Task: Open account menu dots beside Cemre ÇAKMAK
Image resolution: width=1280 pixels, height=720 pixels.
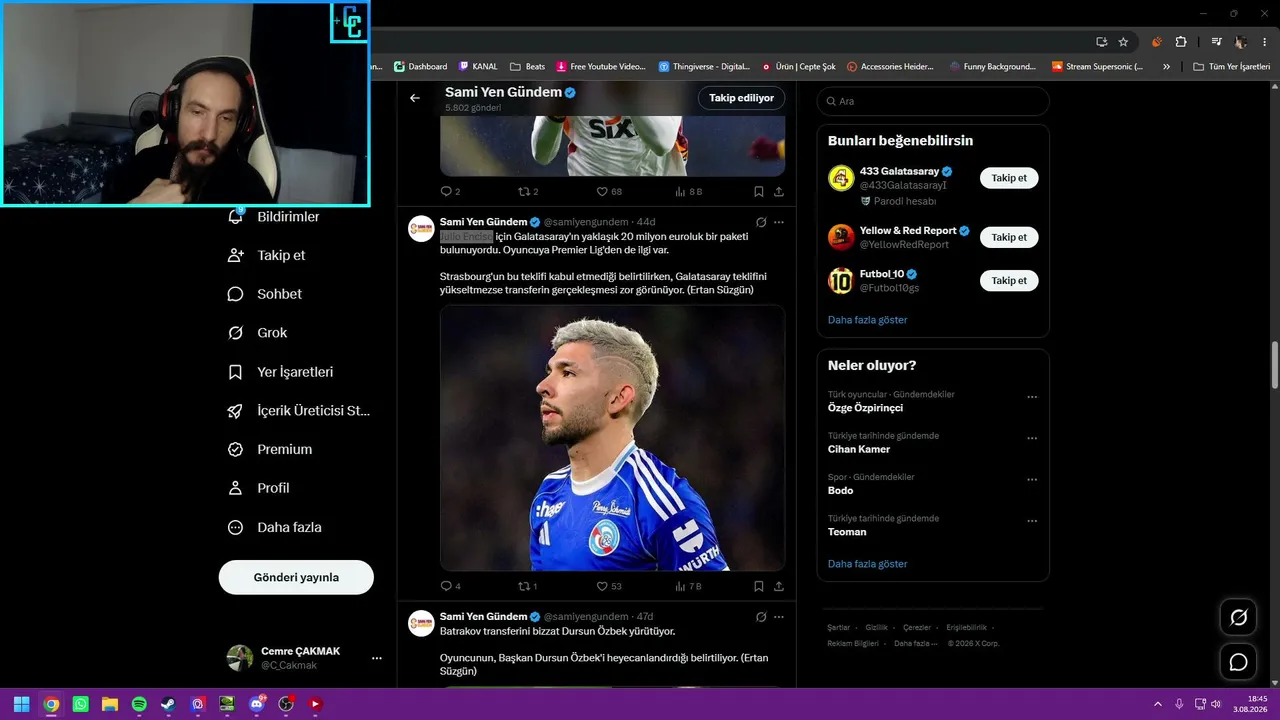Action: coord(377,658)
